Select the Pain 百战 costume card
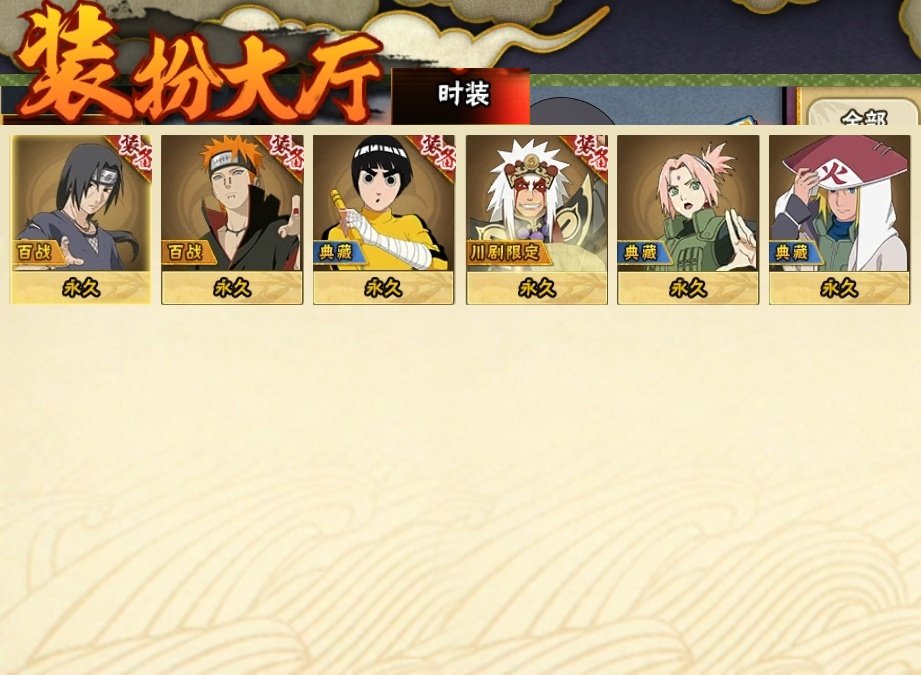This screenshot has height=675, width=921. 232,219
